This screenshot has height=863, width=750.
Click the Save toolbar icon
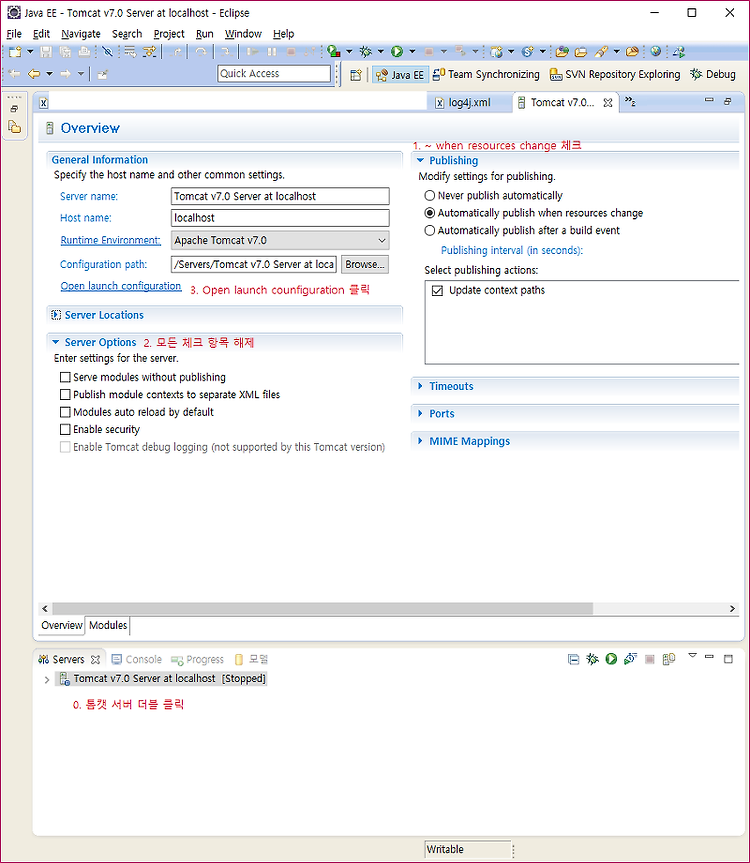pos(46,52)
